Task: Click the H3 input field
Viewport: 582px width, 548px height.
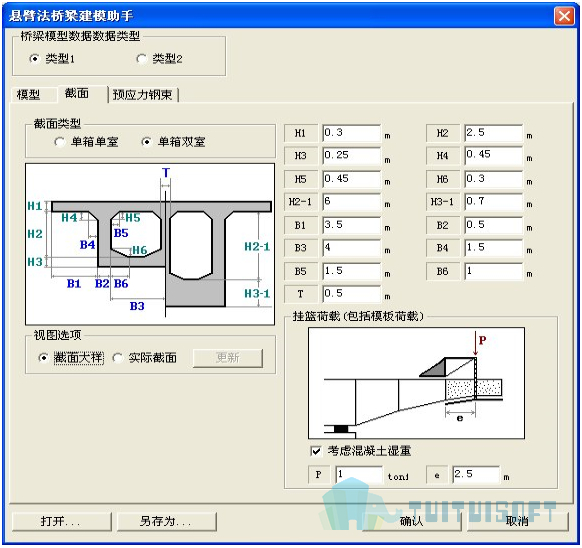Action: (352, 156)
